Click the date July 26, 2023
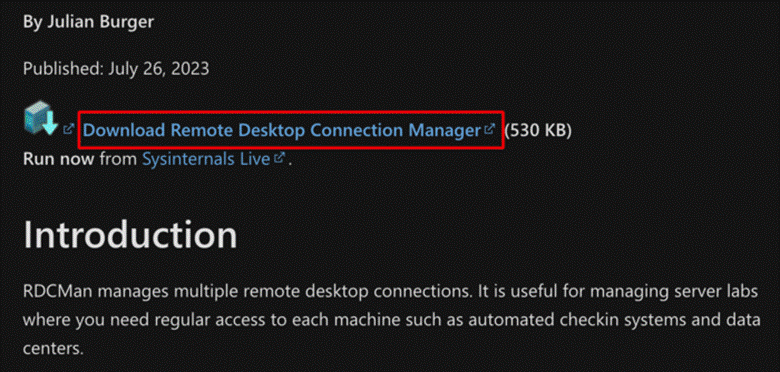Viewport: 780px width, 372px height. (158, 68)
